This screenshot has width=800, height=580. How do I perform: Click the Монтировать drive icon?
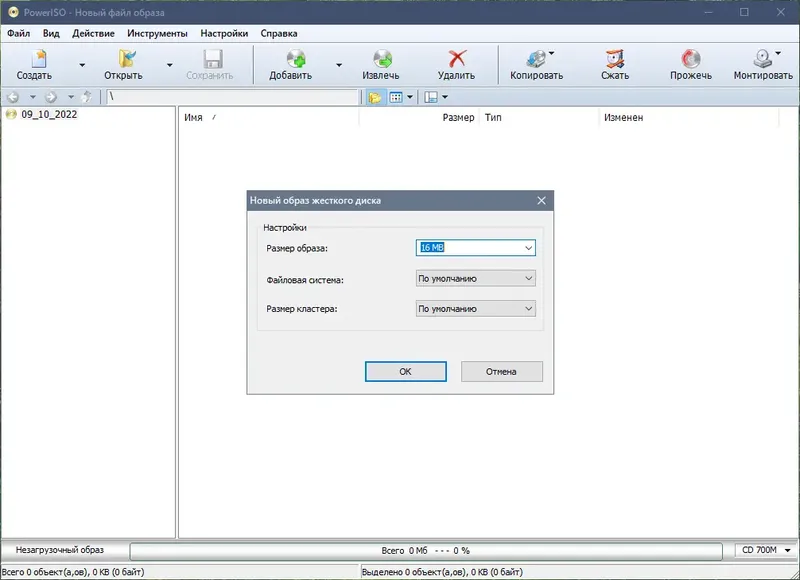tap(763, 59)
